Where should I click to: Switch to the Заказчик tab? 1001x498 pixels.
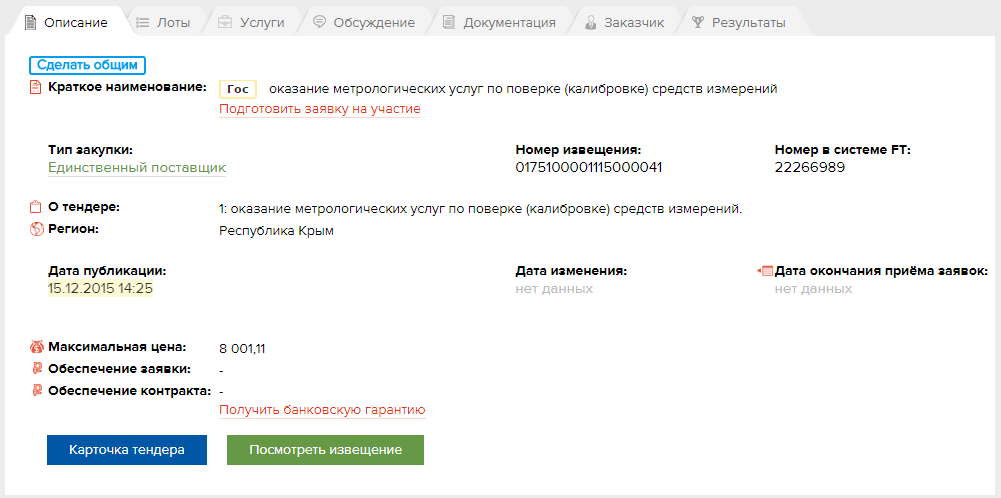(626, 22)
